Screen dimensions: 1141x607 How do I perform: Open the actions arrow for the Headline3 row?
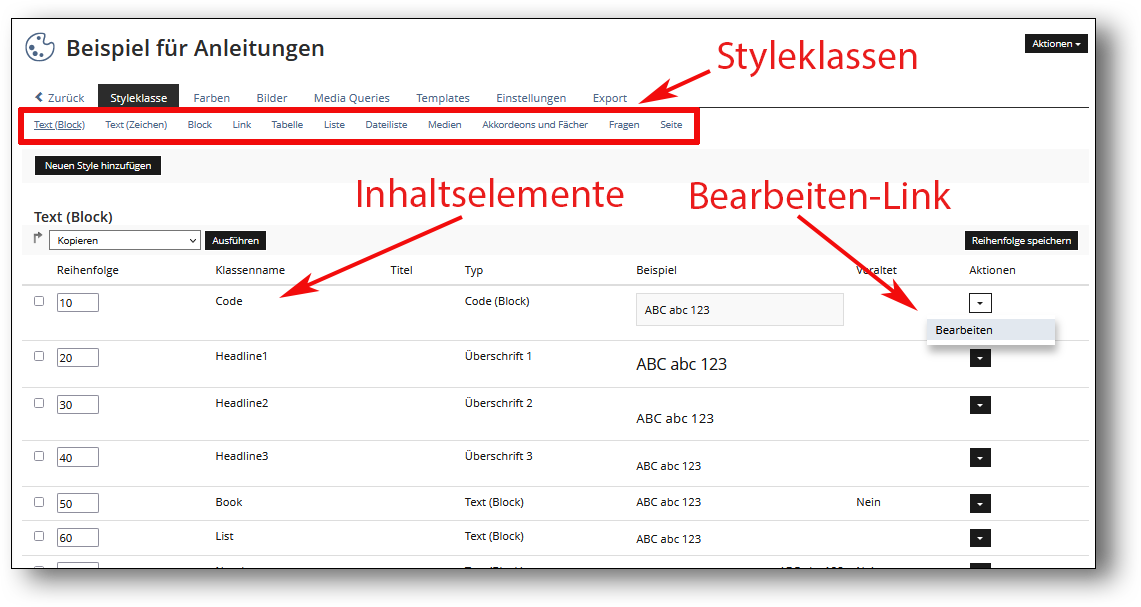pos(980,457)
